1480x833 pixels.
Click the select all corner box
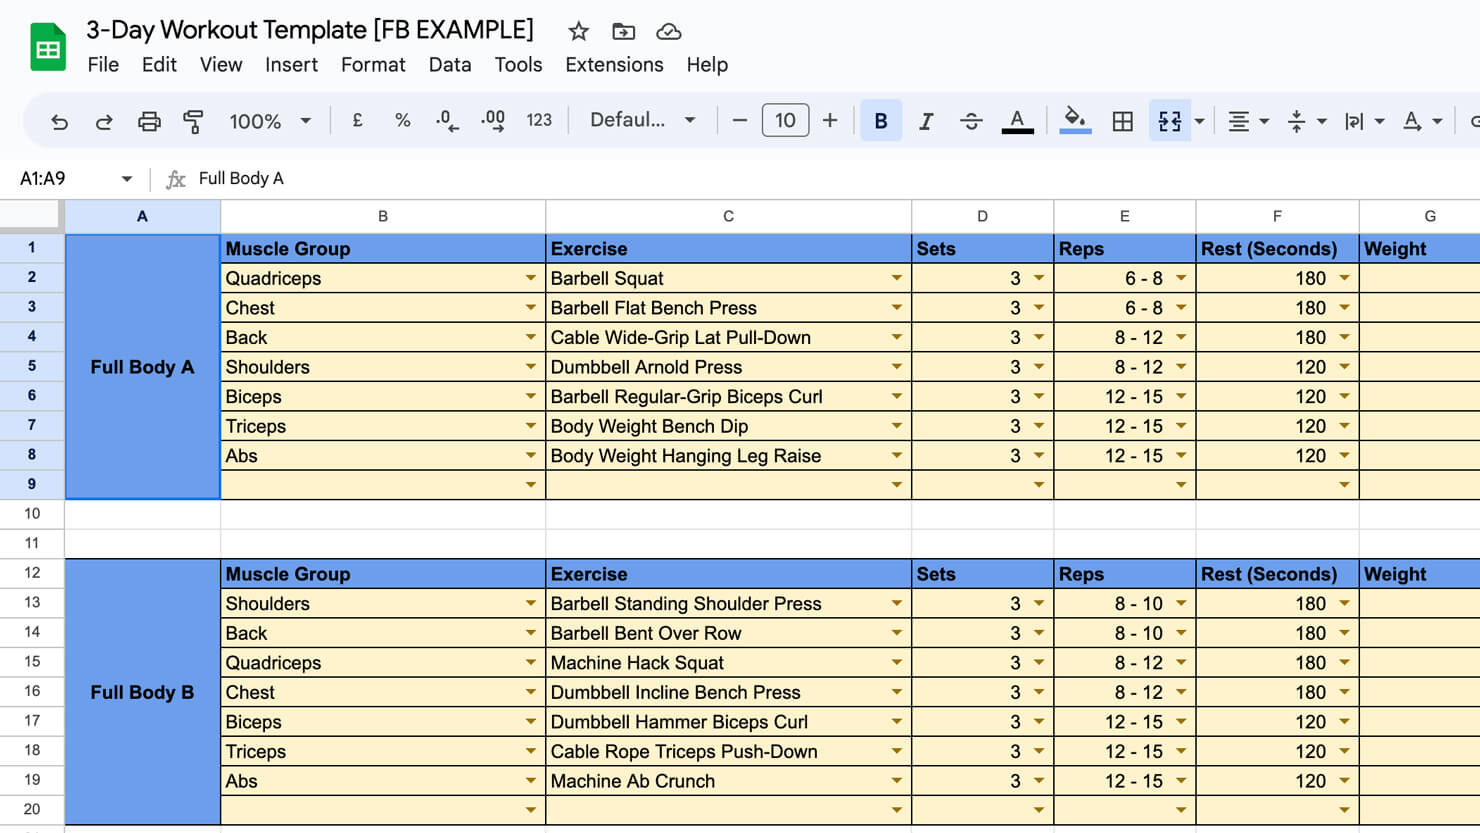click(x=31, y=216)
